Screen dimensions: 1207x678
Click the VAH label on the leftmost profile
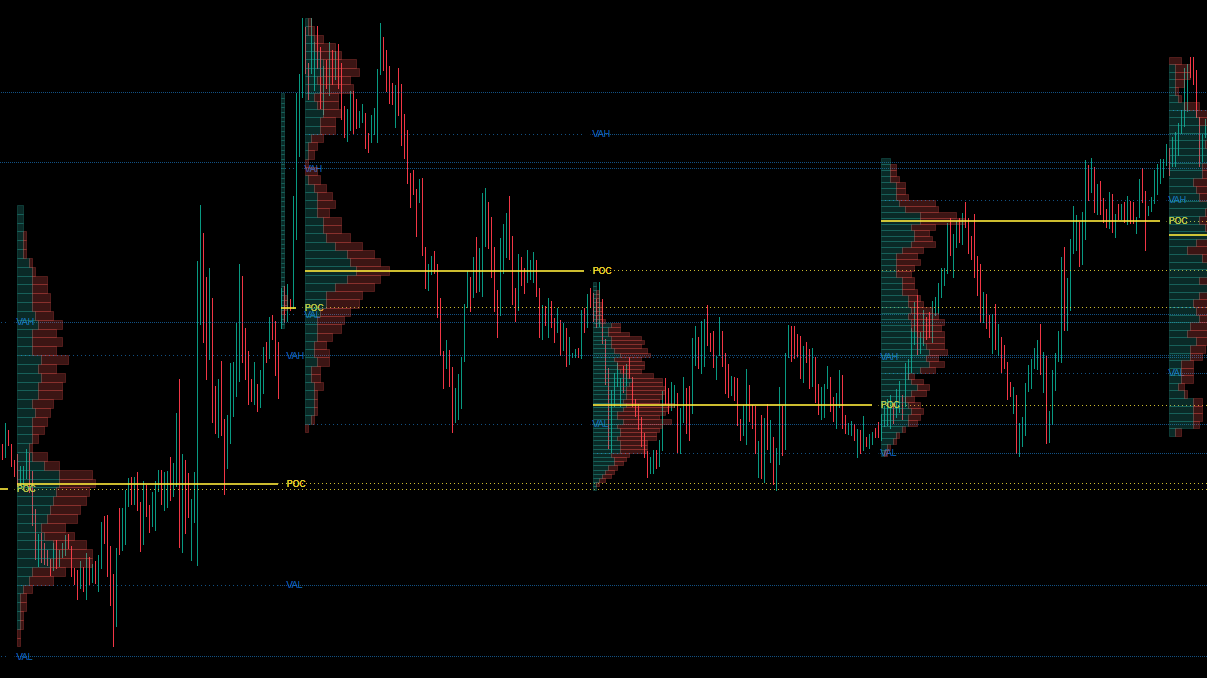[26, 322]
